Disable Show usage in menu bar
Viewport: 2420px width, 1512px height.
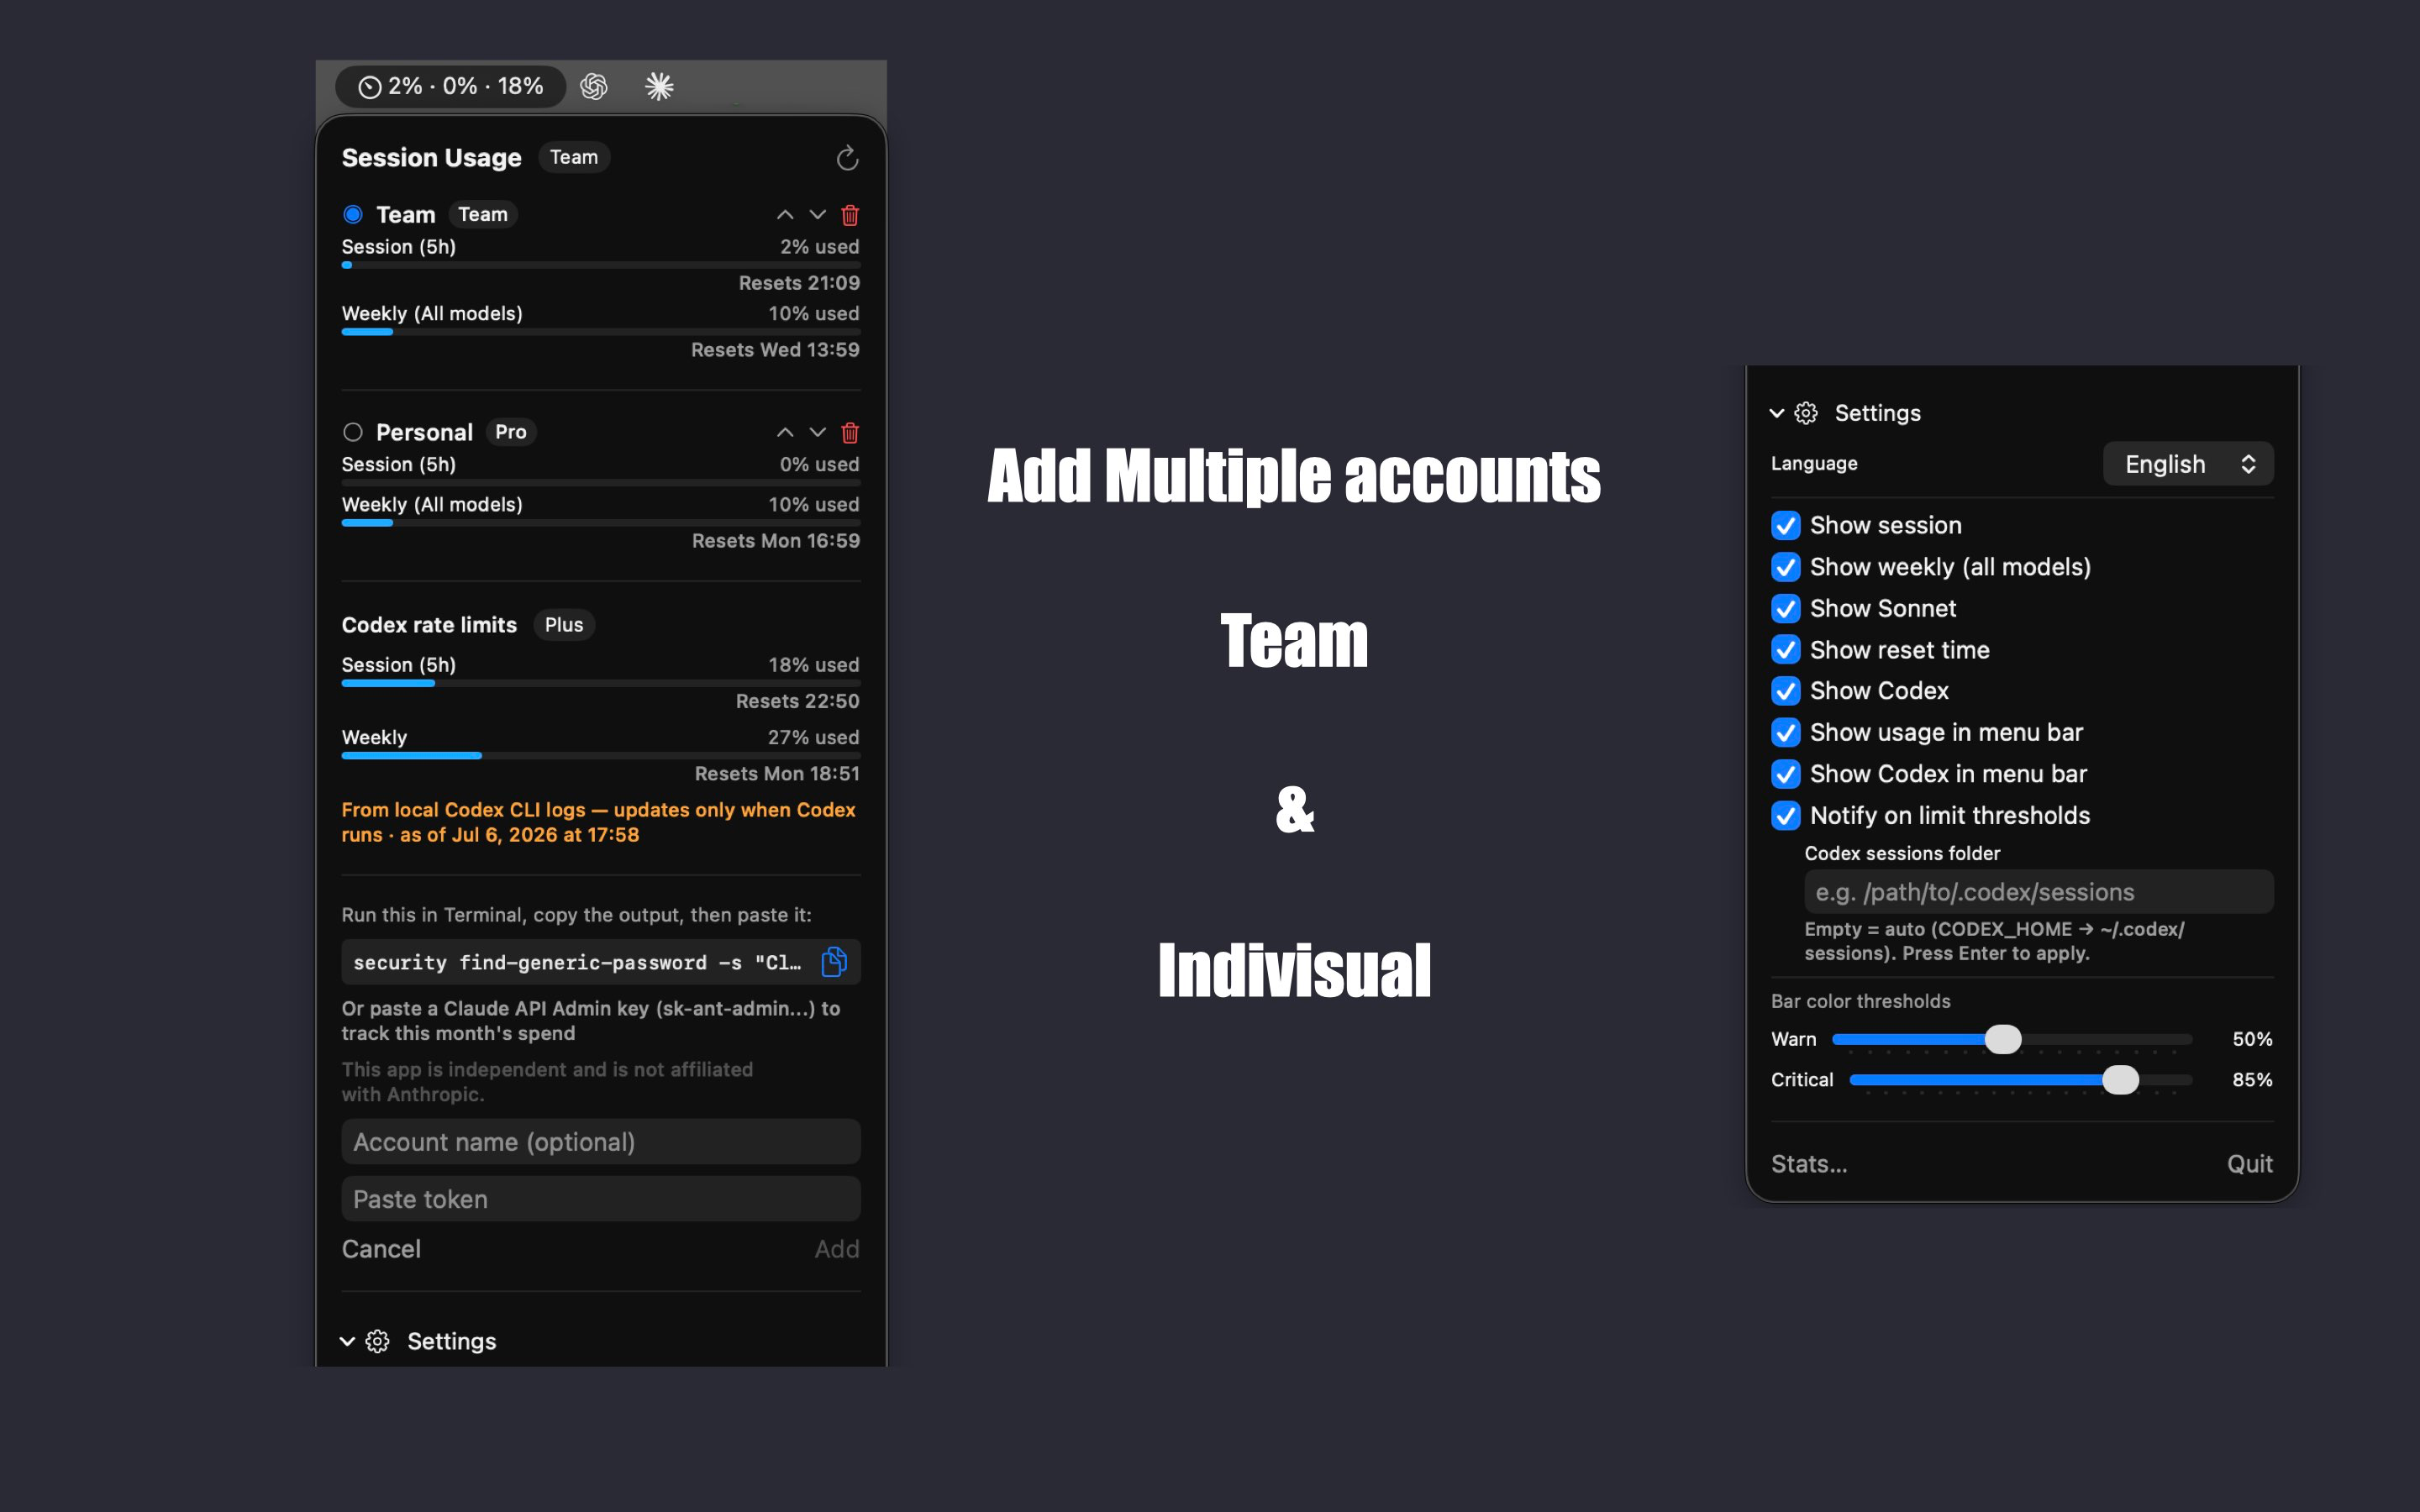[x=1786, y=733]
